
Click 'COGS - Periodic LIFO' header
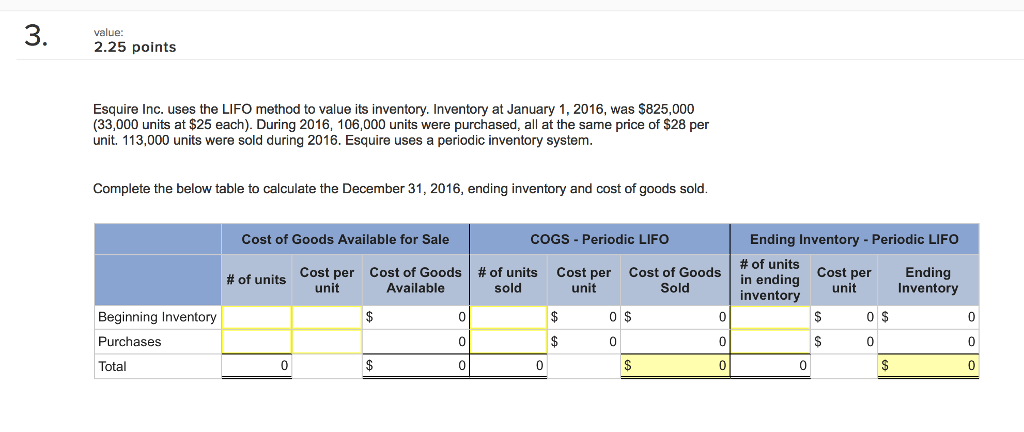click(x=600, y=239)
